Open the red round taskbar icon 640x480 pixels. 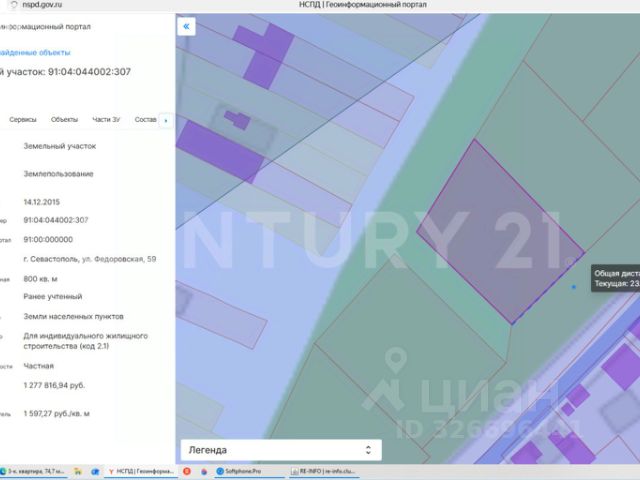point(187,471)
